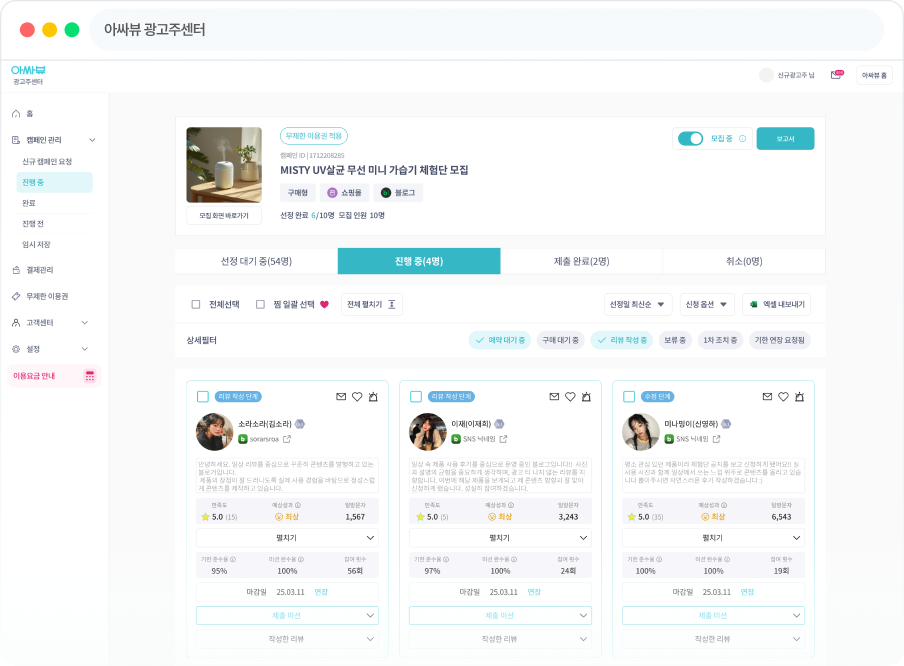
Task: Open 결제관리 via its payment icon
Action: (16, 270)
